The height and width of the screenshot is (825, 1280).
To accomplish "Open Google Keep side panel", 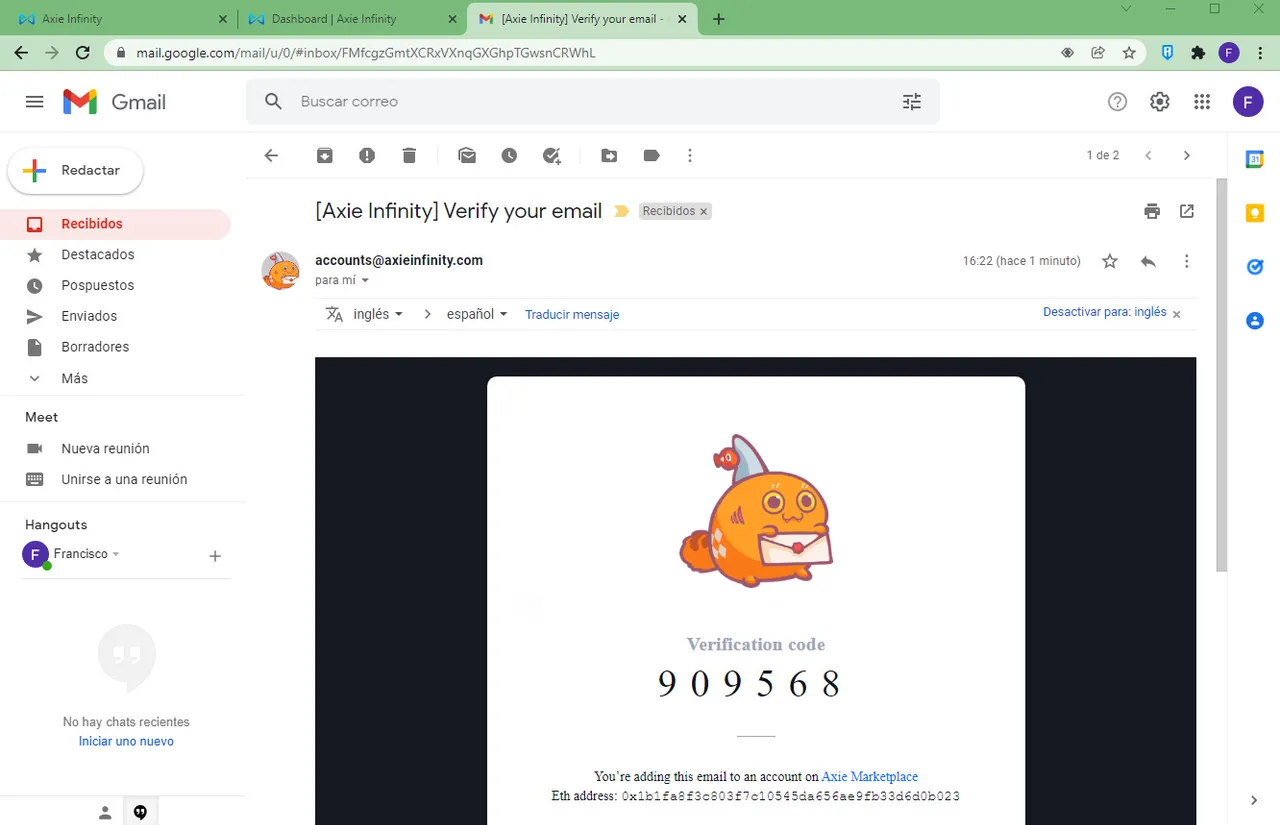I will (x=1254, y=213).
